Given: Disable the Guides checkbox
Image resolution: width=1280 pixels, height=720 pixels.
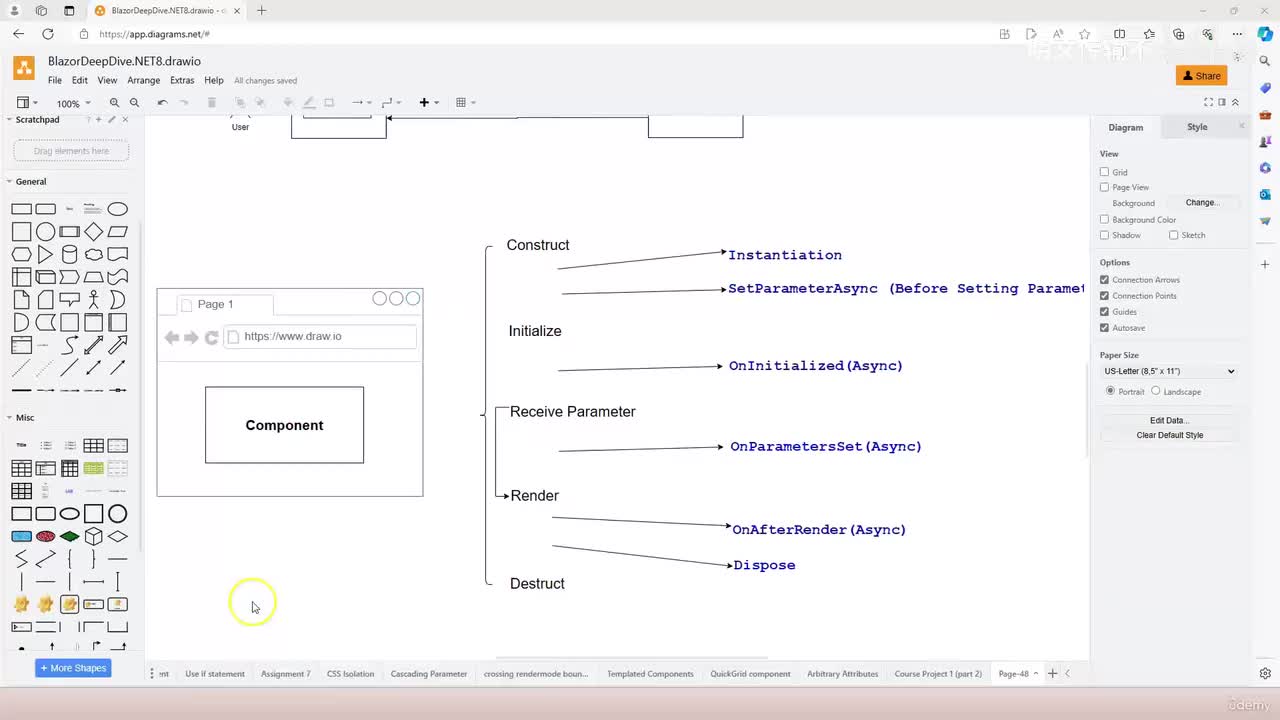Looking at the screenshot, I should (1104, 312).
